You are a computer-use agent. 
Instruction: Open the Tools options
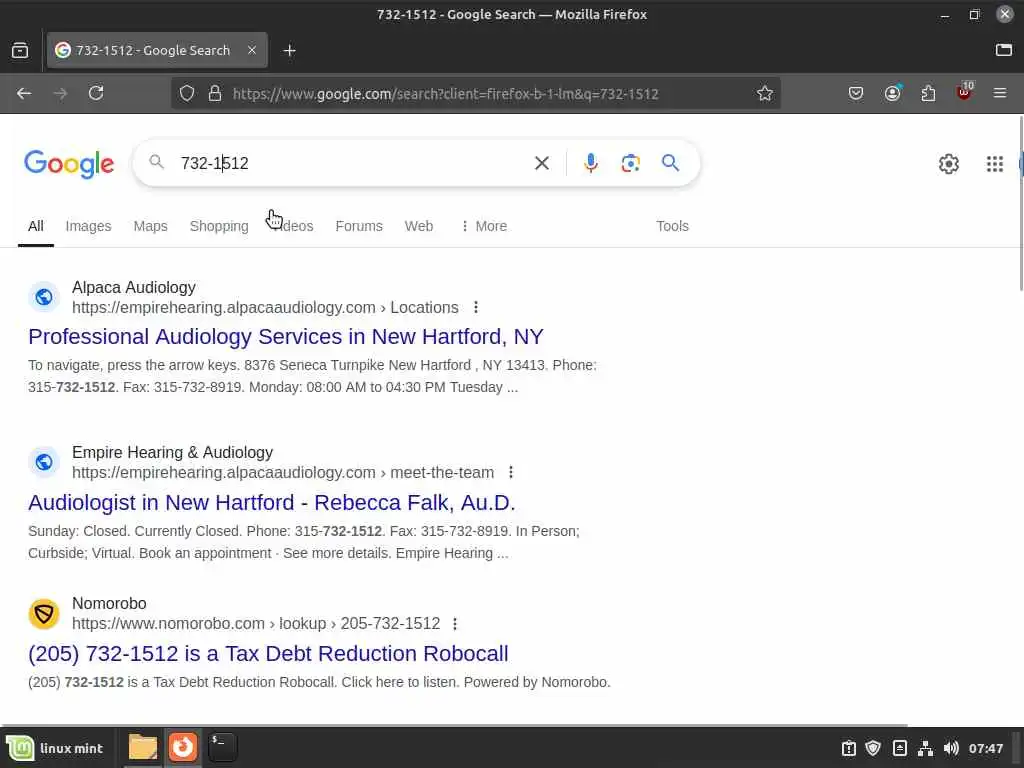click(x=672, y=226)
